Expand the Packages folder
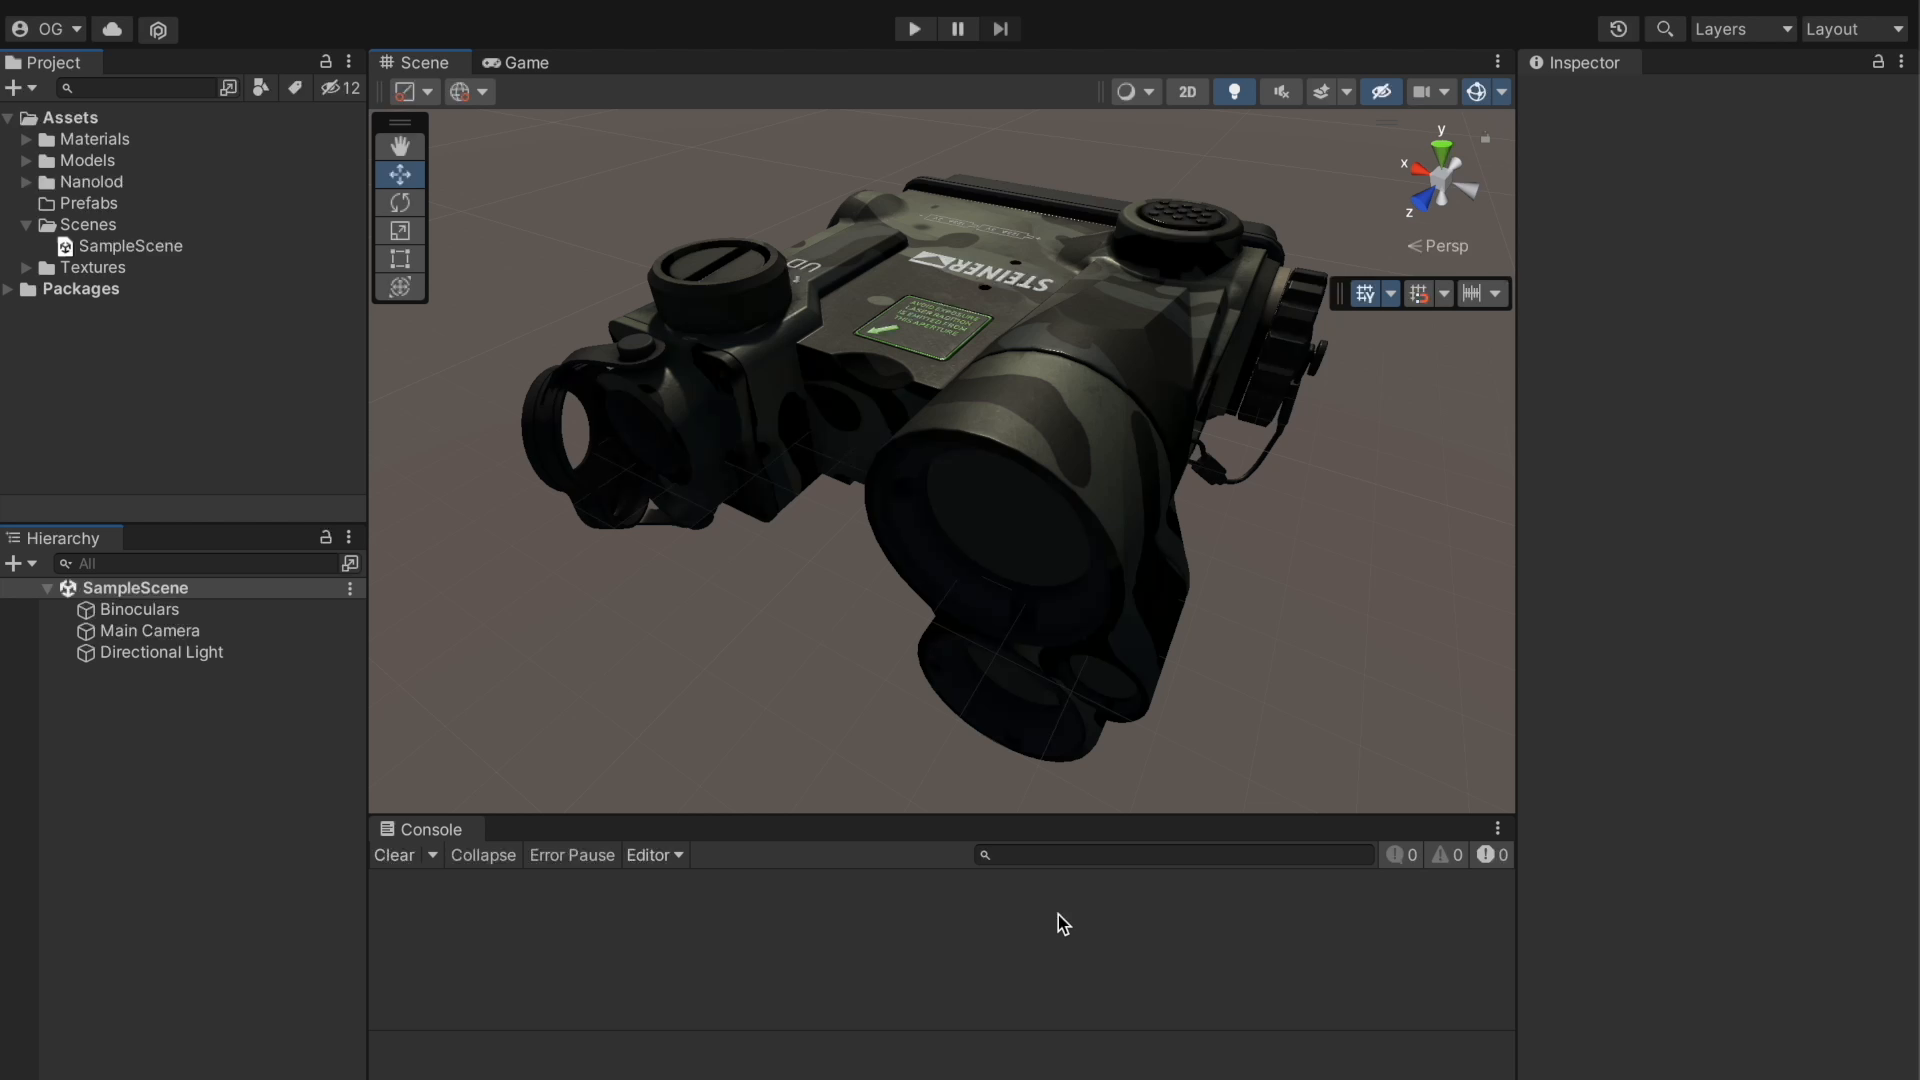This screenshot has width=1920, height=1080. click(x=8, y=290)
